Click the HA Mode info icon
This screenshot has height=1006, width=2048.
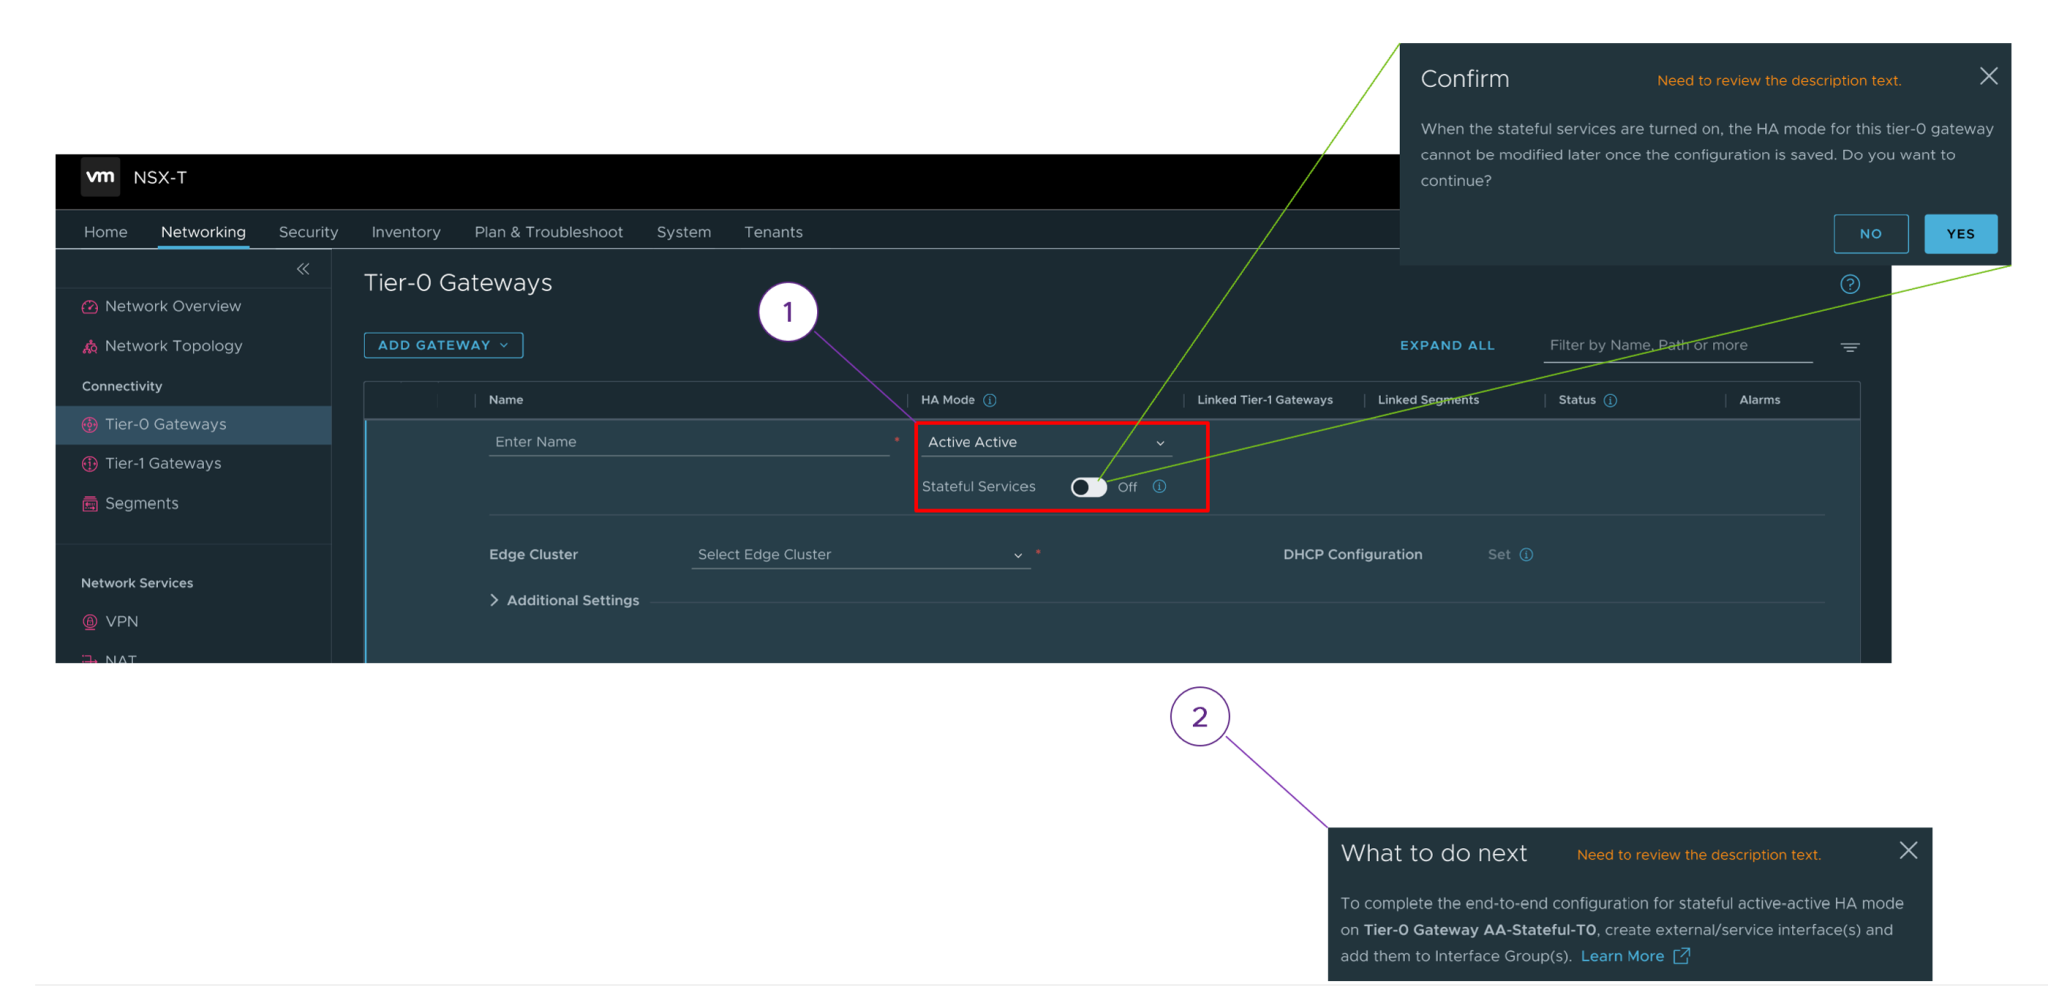tap(990, 399)
